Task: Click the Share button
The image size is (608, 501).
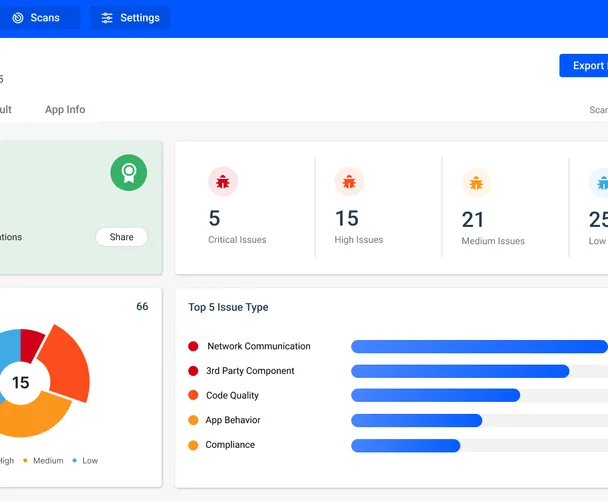Action: pyautogui.click(x=121, y=237)
